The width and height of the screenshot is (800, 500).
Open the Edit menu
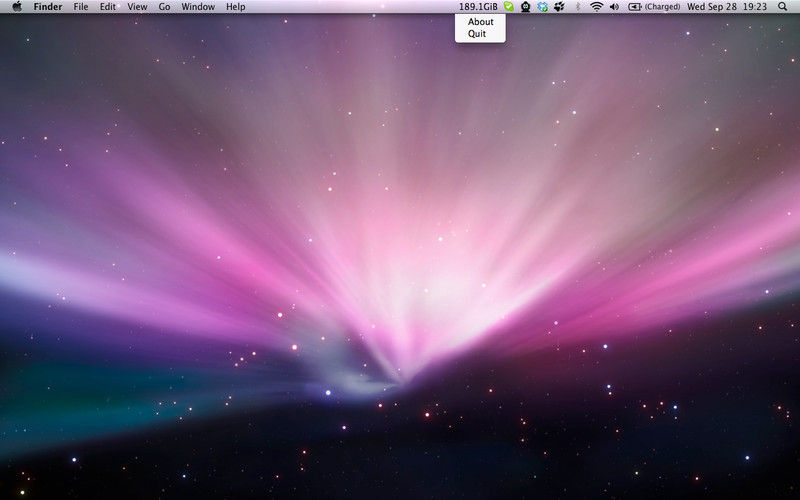pyautogui.click(x=107, y=7)
